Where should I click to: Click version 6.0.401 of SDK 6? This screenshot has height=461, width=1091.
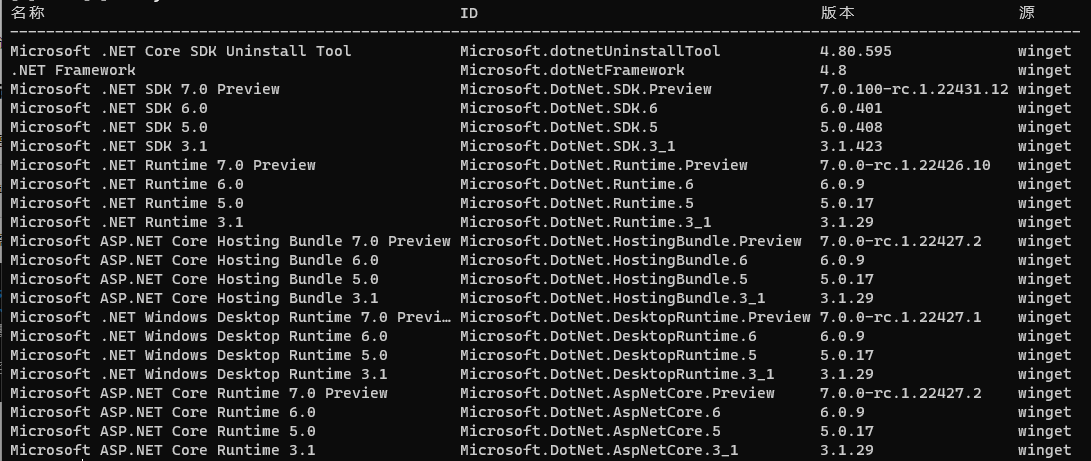pos(852,108)
